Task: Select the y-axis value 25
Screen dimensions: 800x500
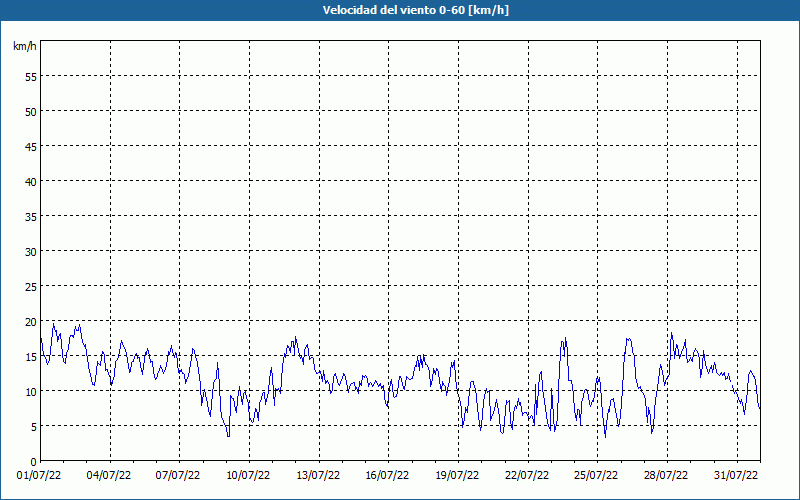Action: tap(31, 287)
